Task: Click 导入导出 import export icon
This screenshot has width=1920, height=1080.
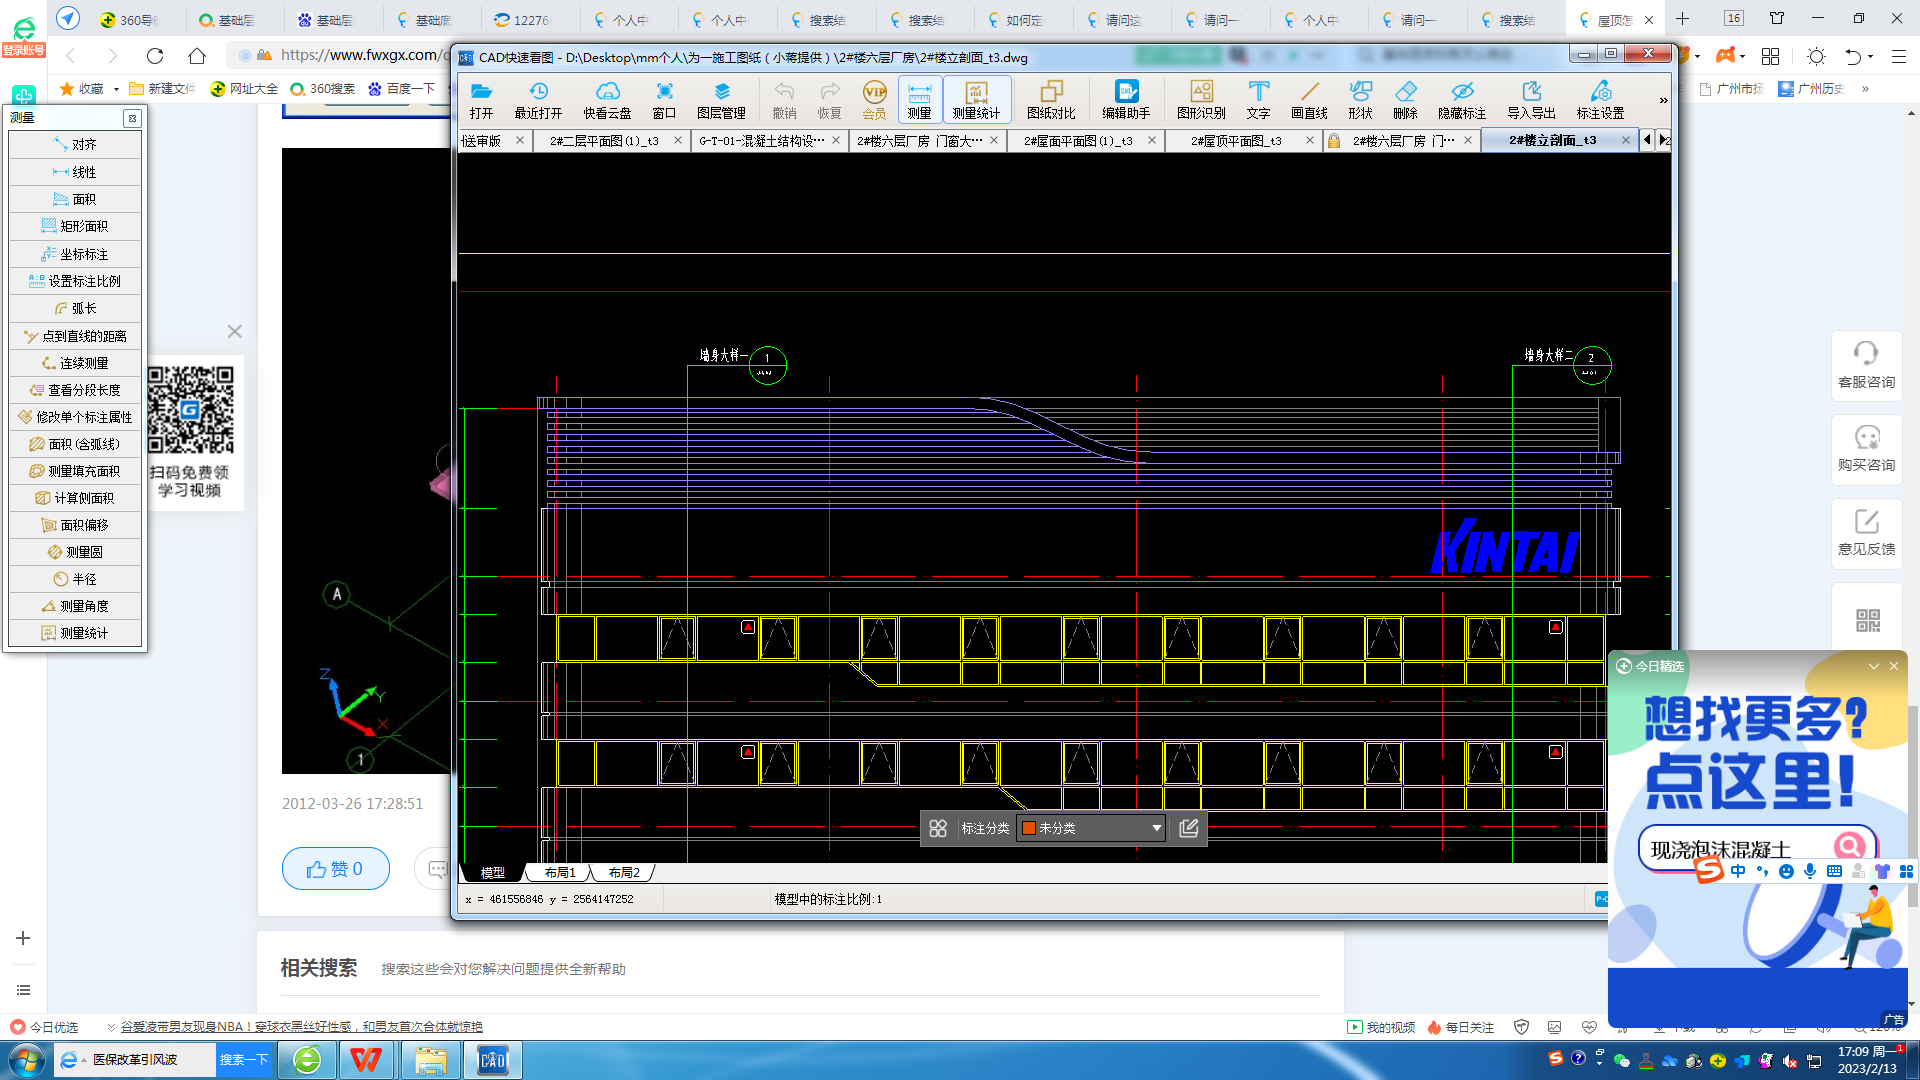Action: (x=1531, y=100)
